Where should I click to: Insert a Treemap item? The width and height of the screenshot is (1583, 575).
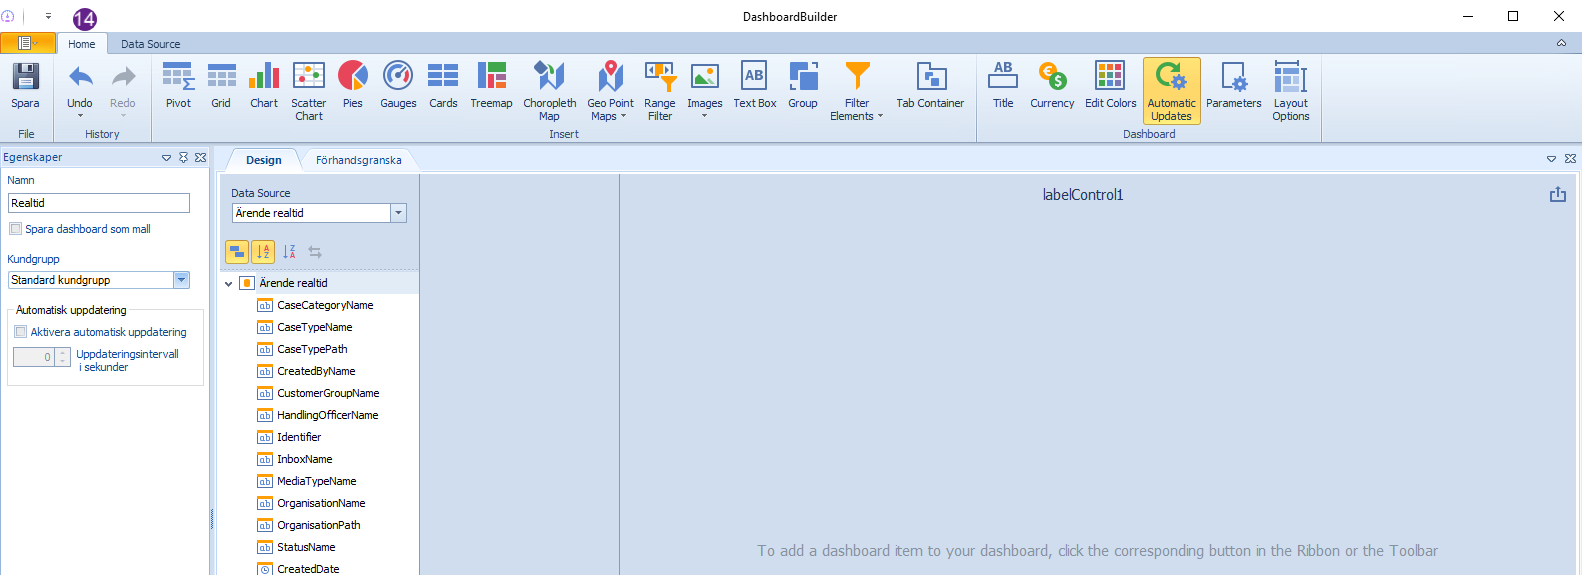pyautogui.click(x=491, y=86)
